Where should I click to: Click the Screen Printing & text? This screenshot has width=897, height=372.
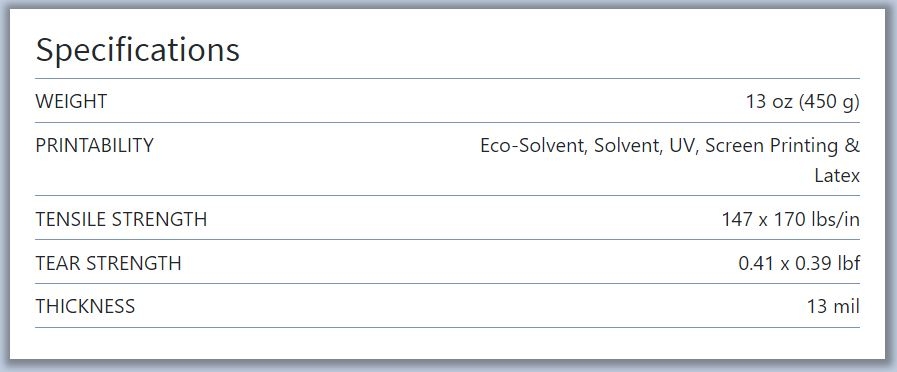tap(782, 146)
